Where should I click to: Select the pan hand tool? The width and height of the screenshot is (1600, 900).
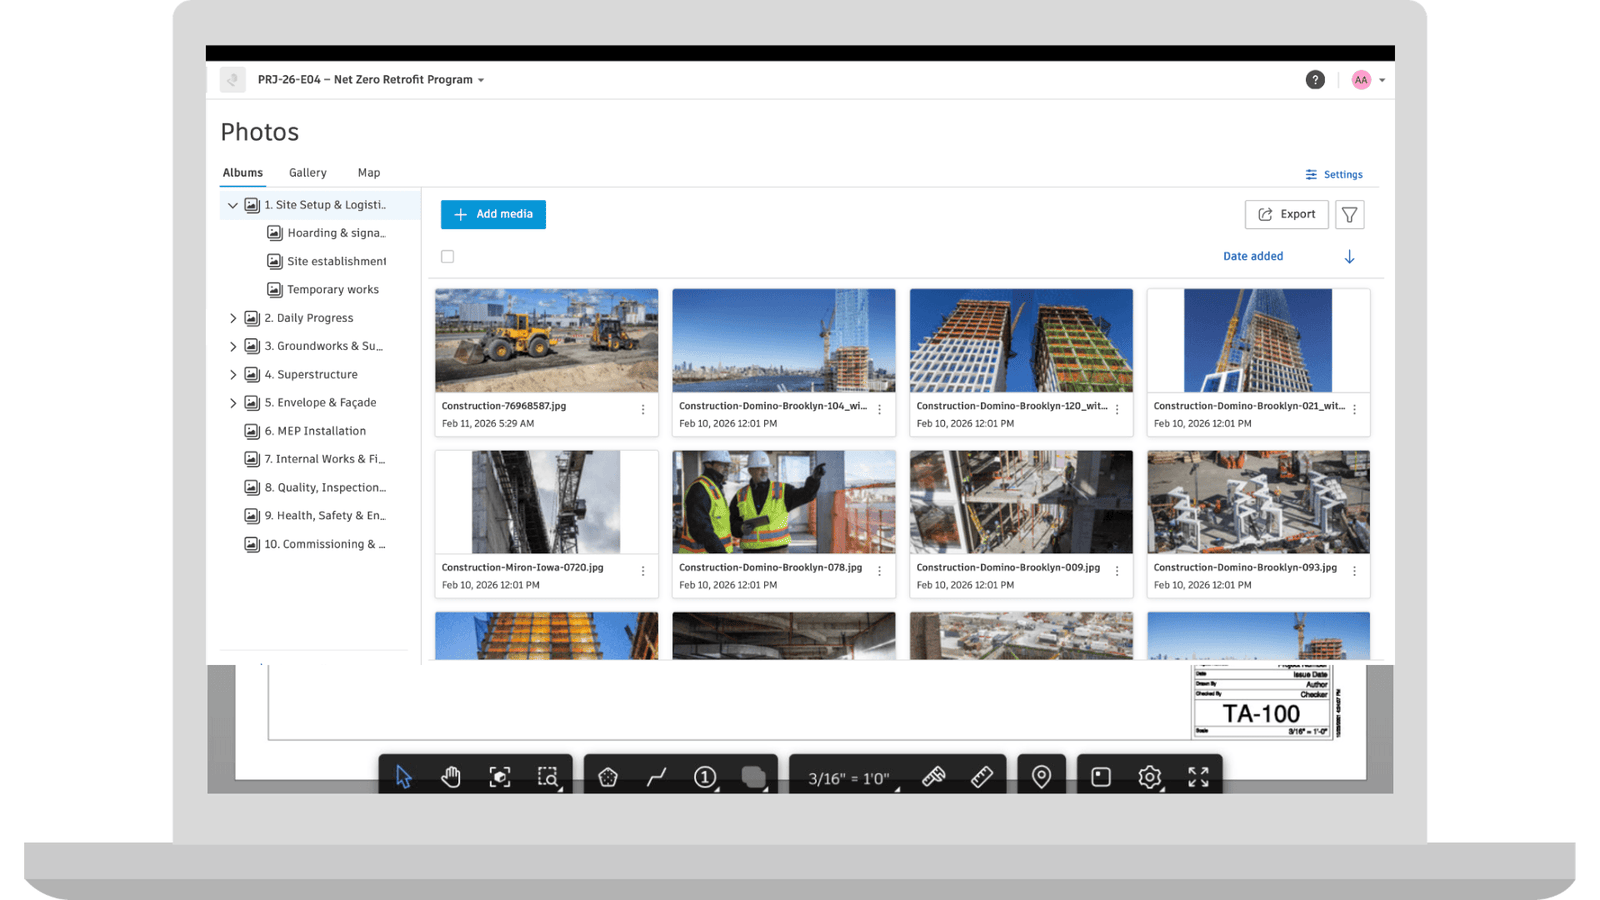tap(451, 777)
